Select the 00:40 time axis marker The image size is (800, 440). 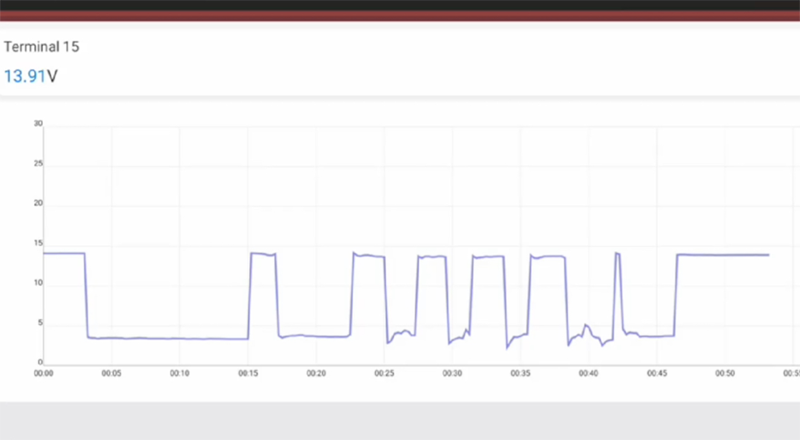pos(588,373)
